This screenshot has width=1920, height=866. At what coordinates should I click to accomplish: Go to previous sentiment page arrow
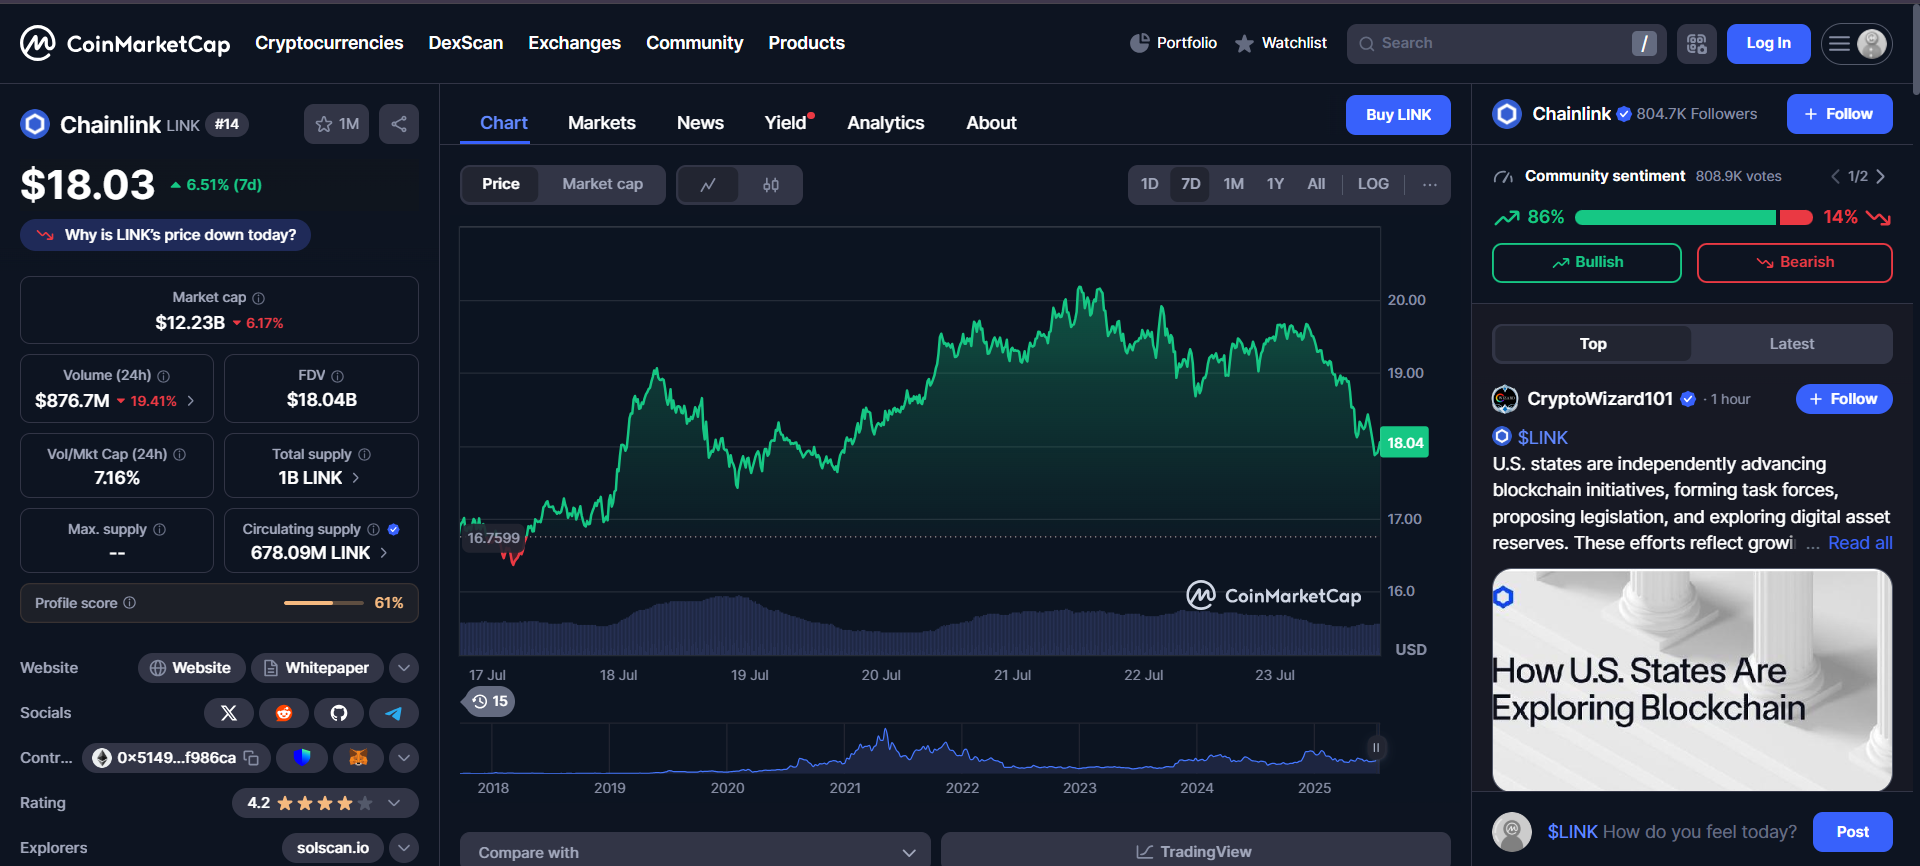click(1835, 177)
